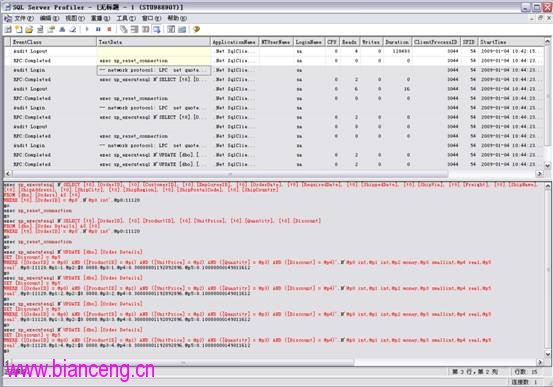The image size is (553, 387).
Task: Minimize the inner trace document window
Action: pos(532,18)
